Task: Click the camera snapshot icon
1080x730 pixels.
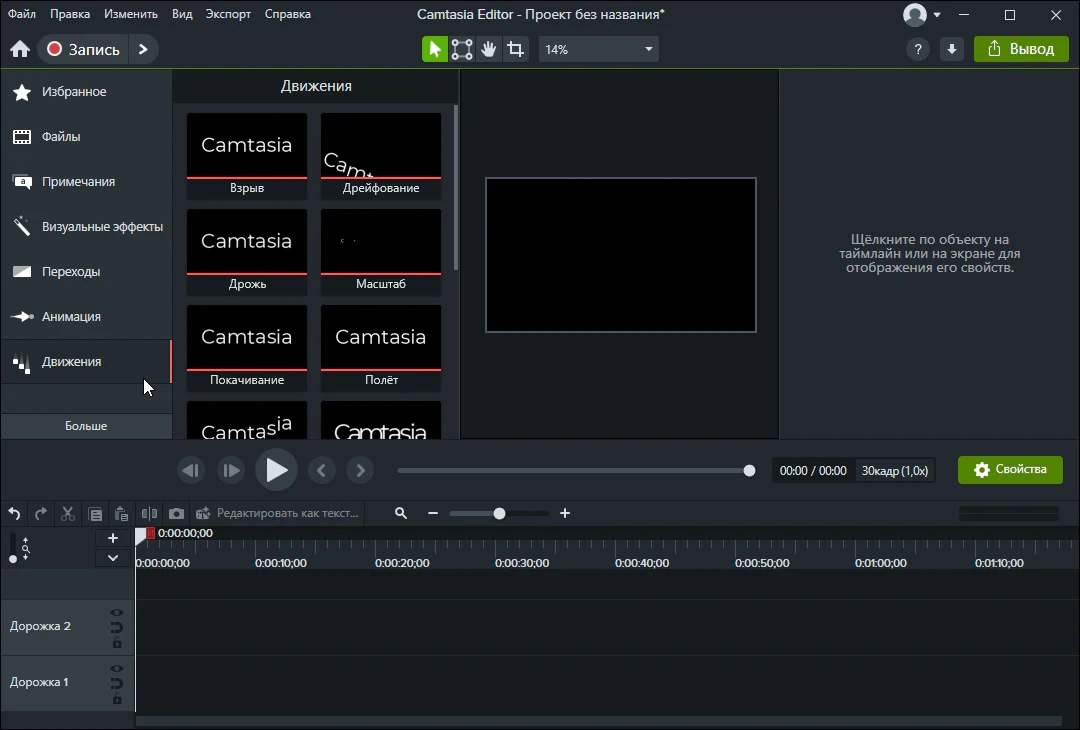Action: pyautogui.click(x=176, y=513)
